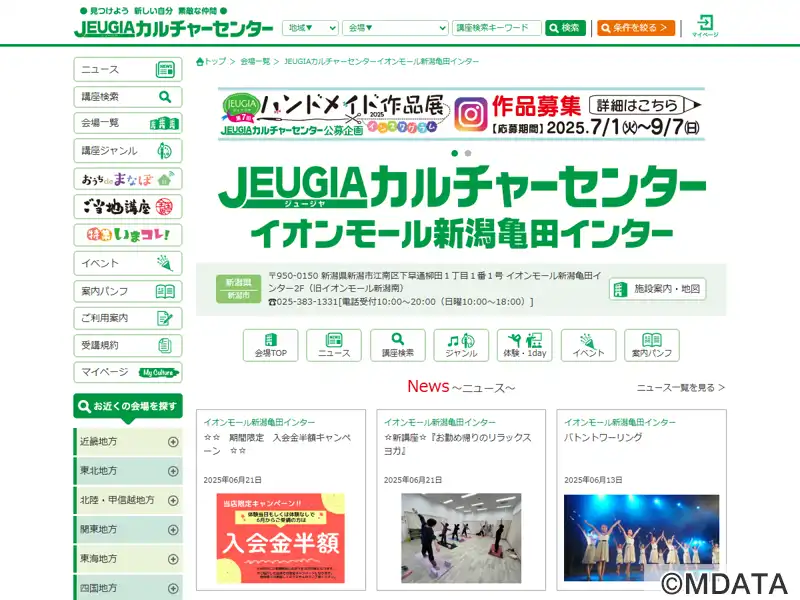Click the お近くの会場を探す heading
The image size is (800, 600).
pyautogui.click(x=128, y=407)
